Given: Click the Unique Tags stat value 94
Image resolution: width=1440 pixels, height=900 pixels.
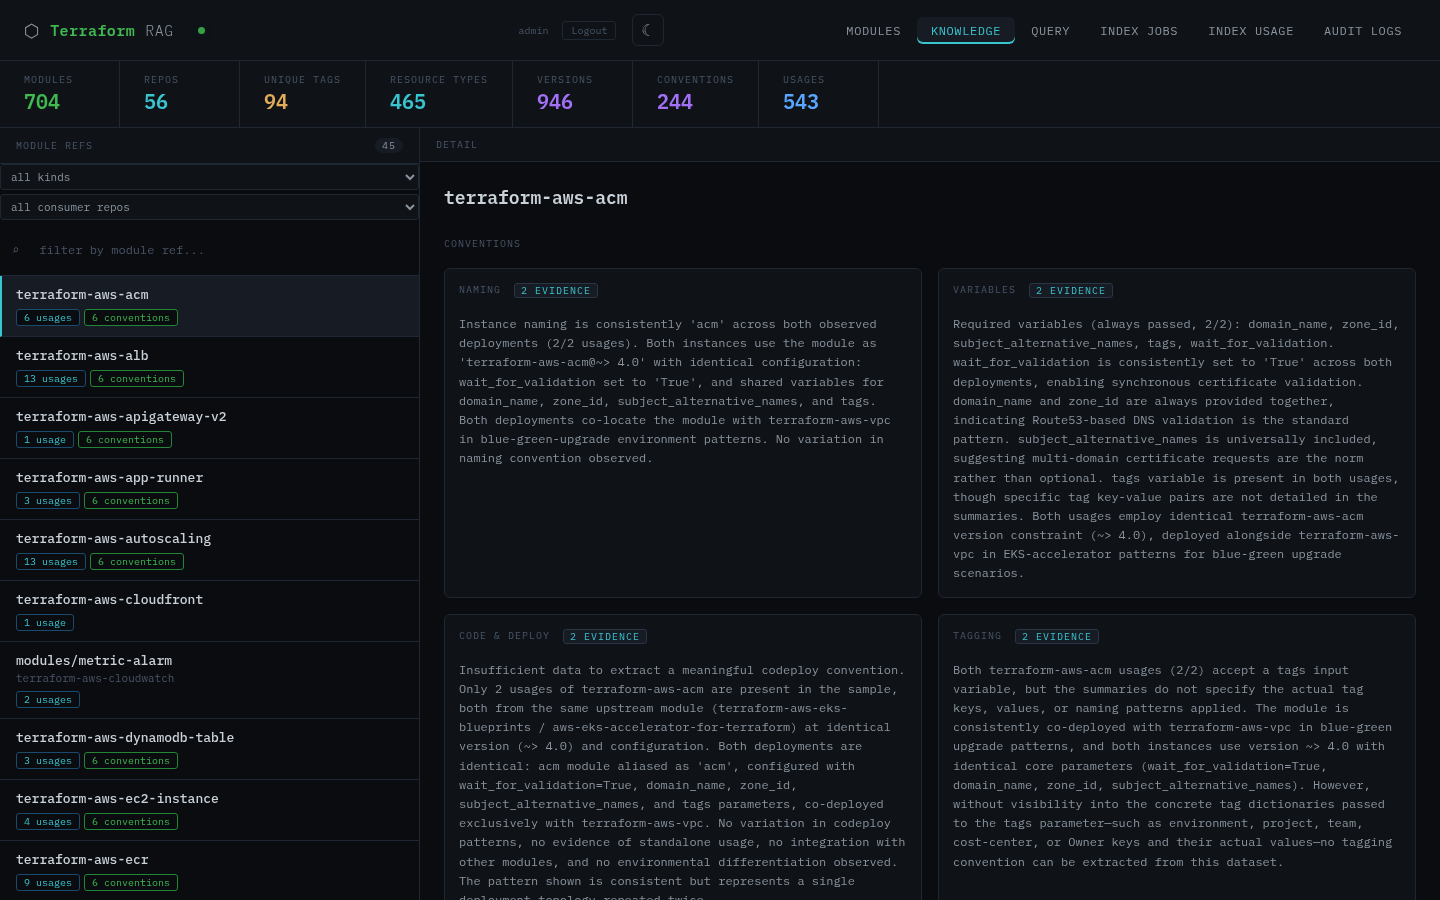Looking at the screenshot, I should click(x=276, y=102).
